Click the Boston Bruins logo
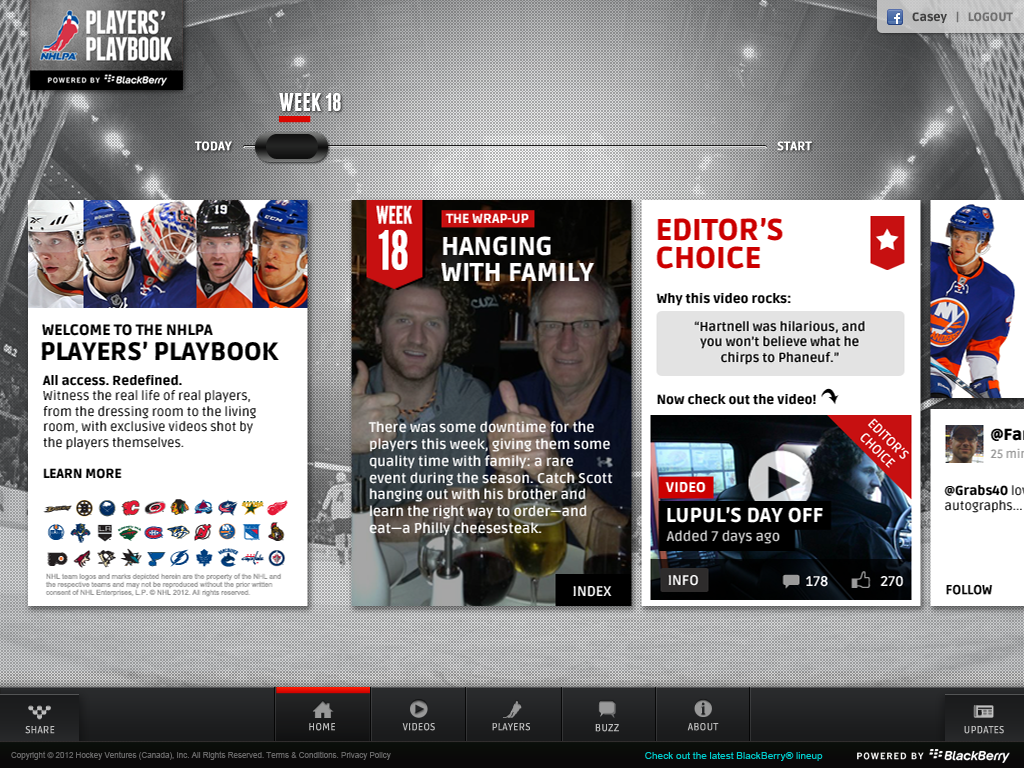 [x=84, y=508]
